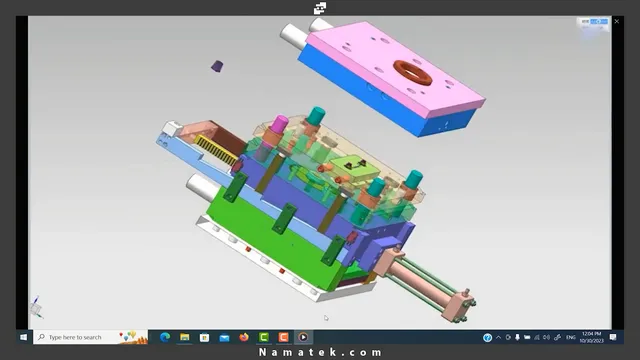The width and height of the screenshot is (640, 360).
Task: Launch Microsoft Edge from the taskbar
Action: point(165,337)
